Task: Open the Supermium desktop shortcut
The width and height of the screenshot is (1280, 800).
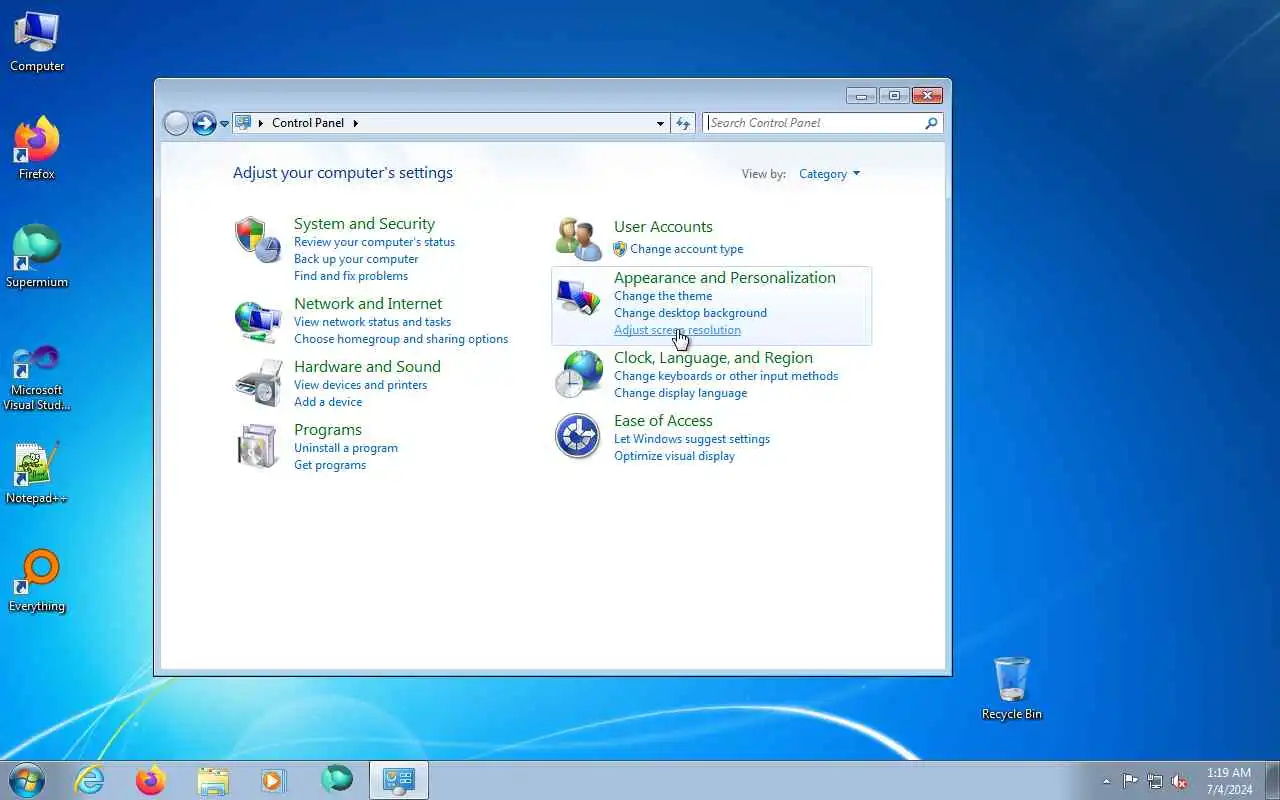Action: (x=37, y=256)
